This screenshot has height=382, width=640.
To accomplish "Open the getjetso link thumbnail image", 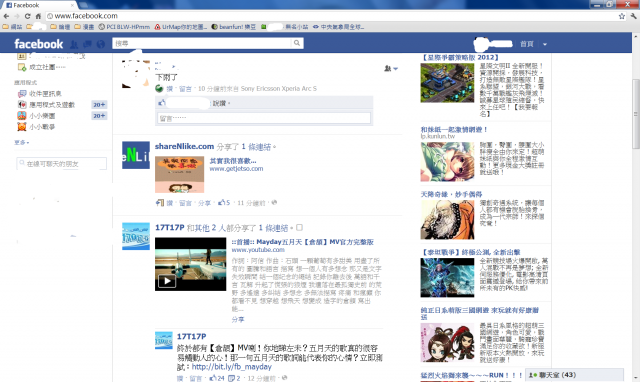I will [180, 175].
